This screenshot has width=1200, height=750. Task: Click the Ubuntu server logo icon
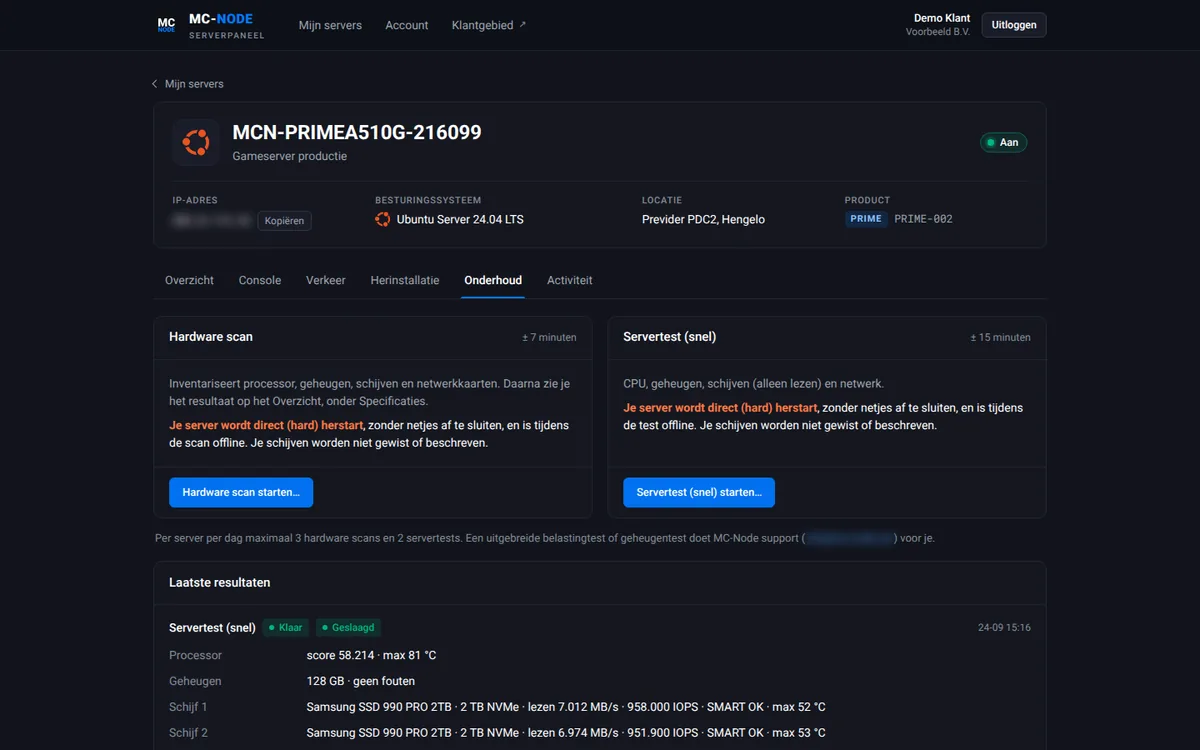tap(196, 142)
